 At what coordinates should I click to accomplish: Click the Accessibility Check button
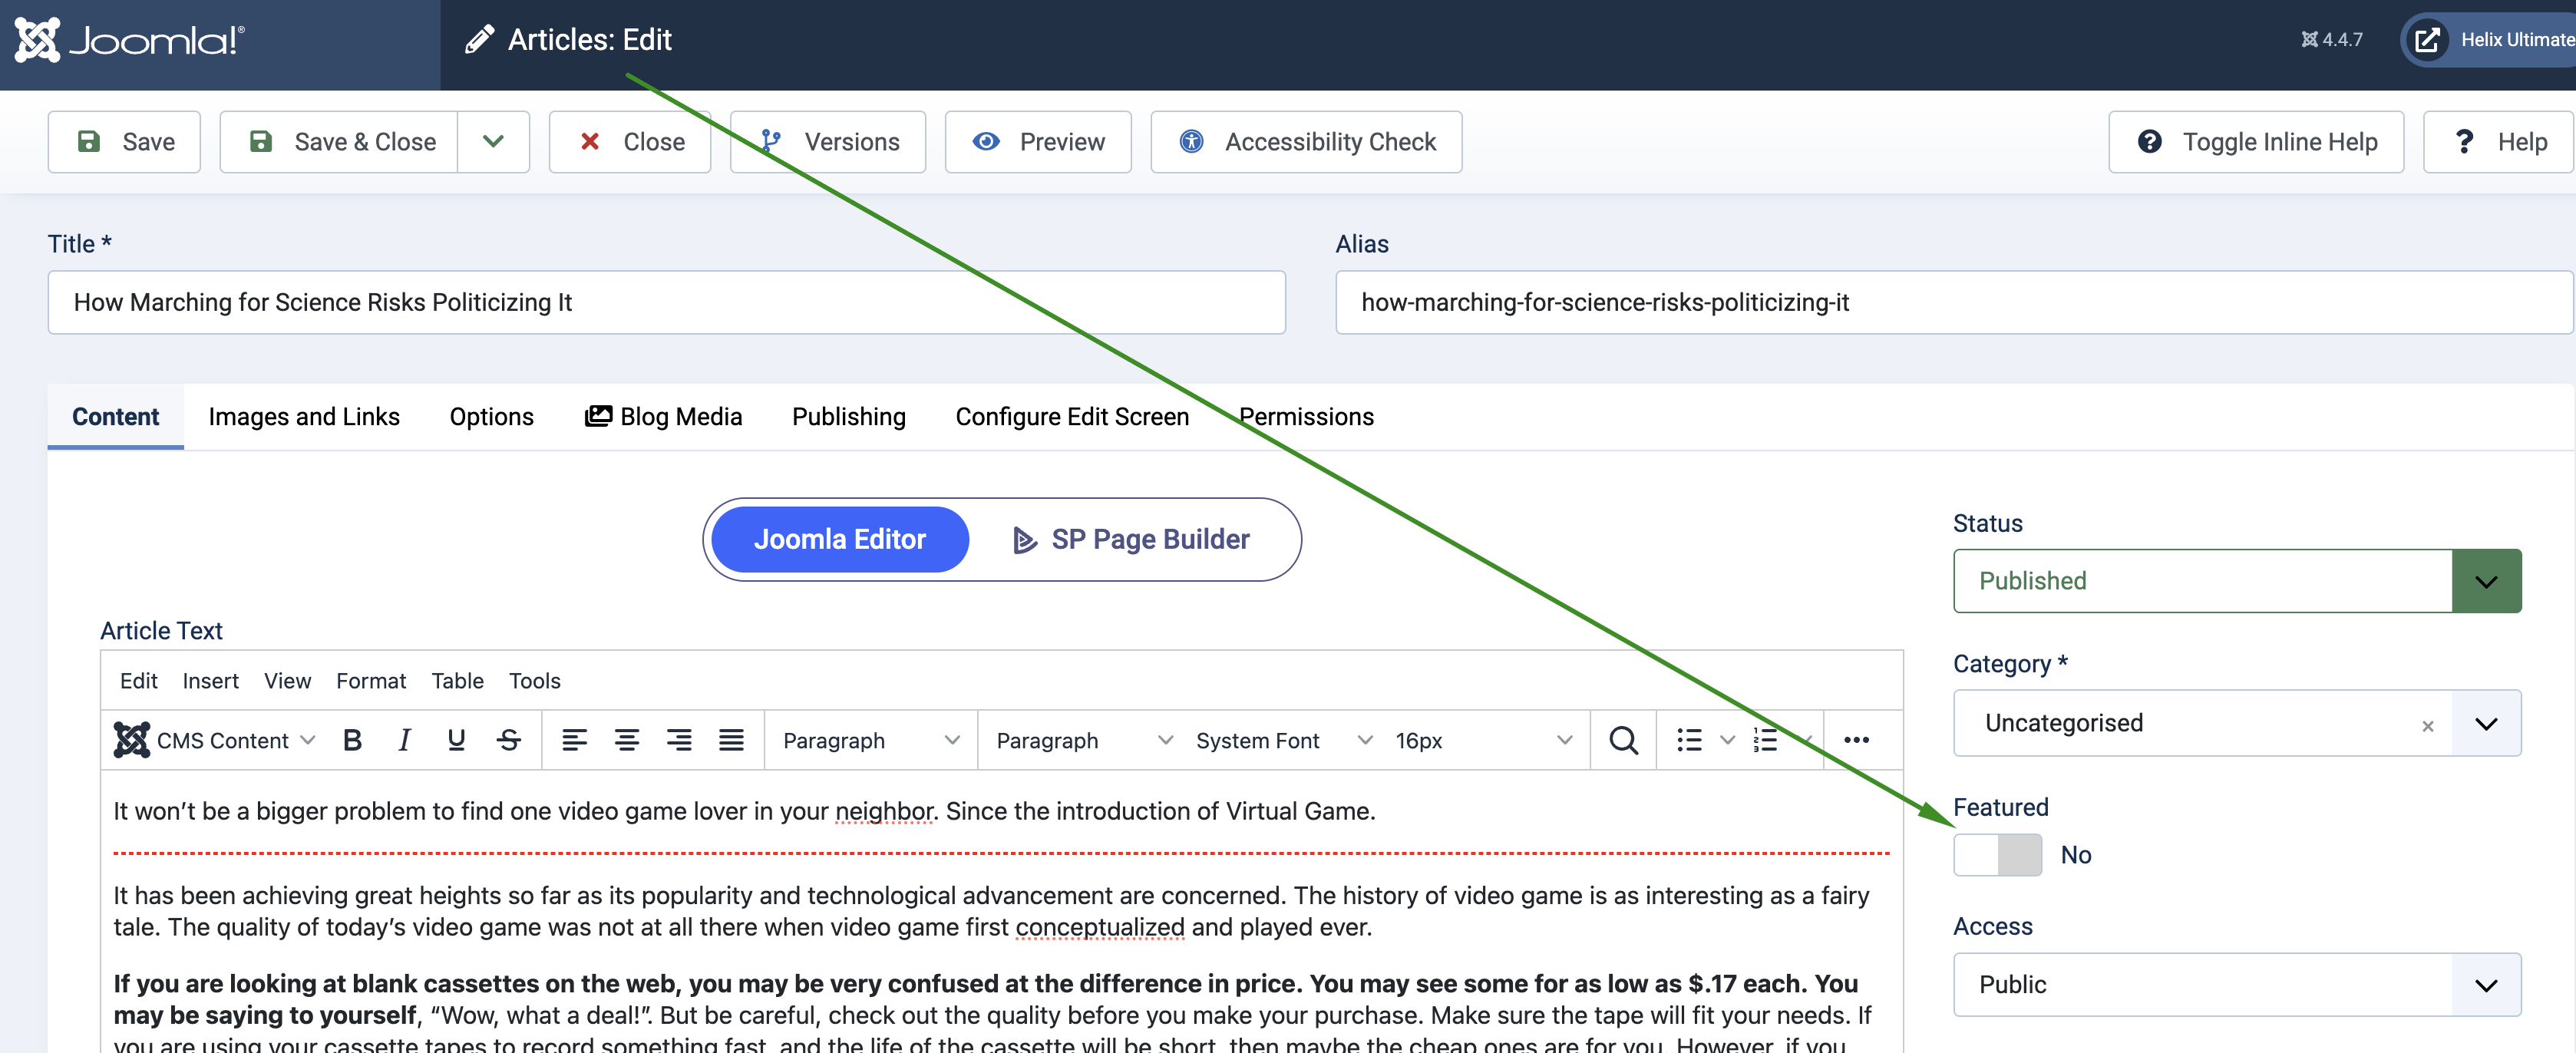click(x=1306, y=142)
